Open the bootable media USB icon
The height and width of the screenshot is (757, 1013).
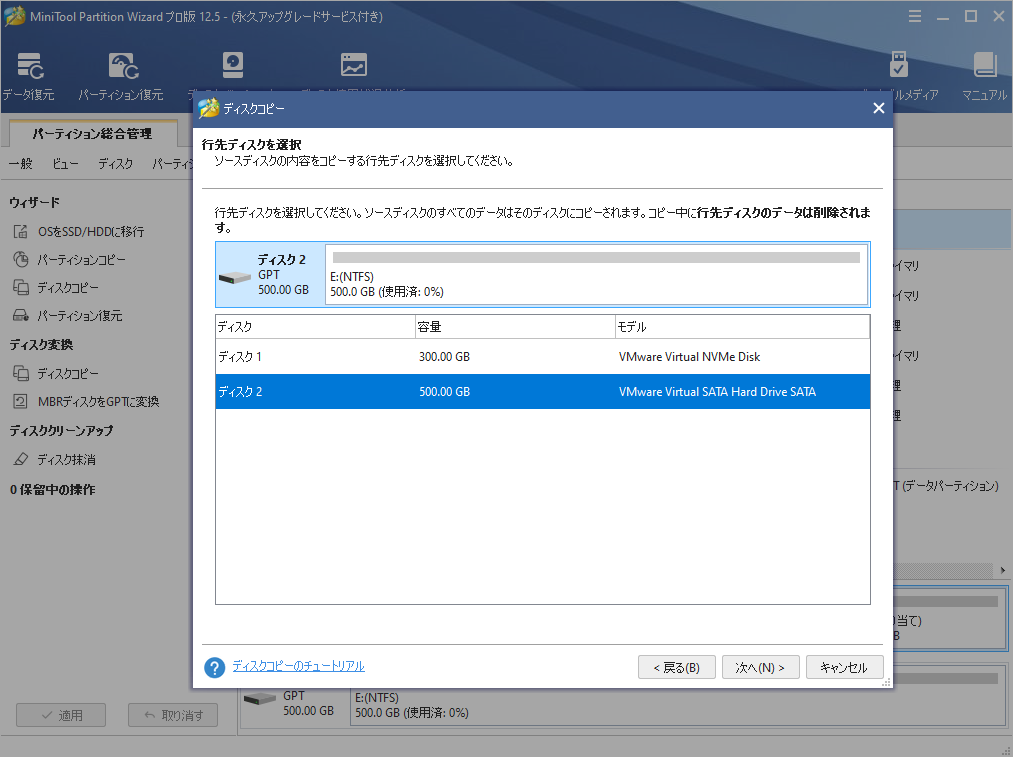point(899,65)
